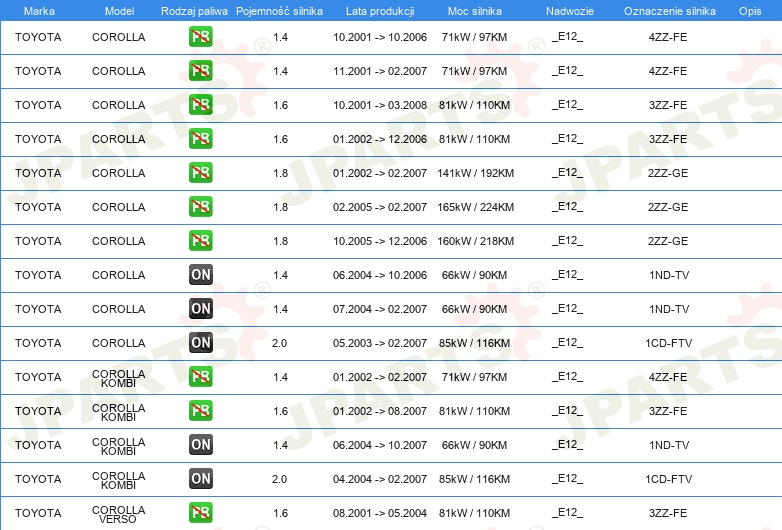The width and height of the screenshot is (782, 530).
Task: Select the production years 06.2004 -> 10.2007
Action: point(380,445)
